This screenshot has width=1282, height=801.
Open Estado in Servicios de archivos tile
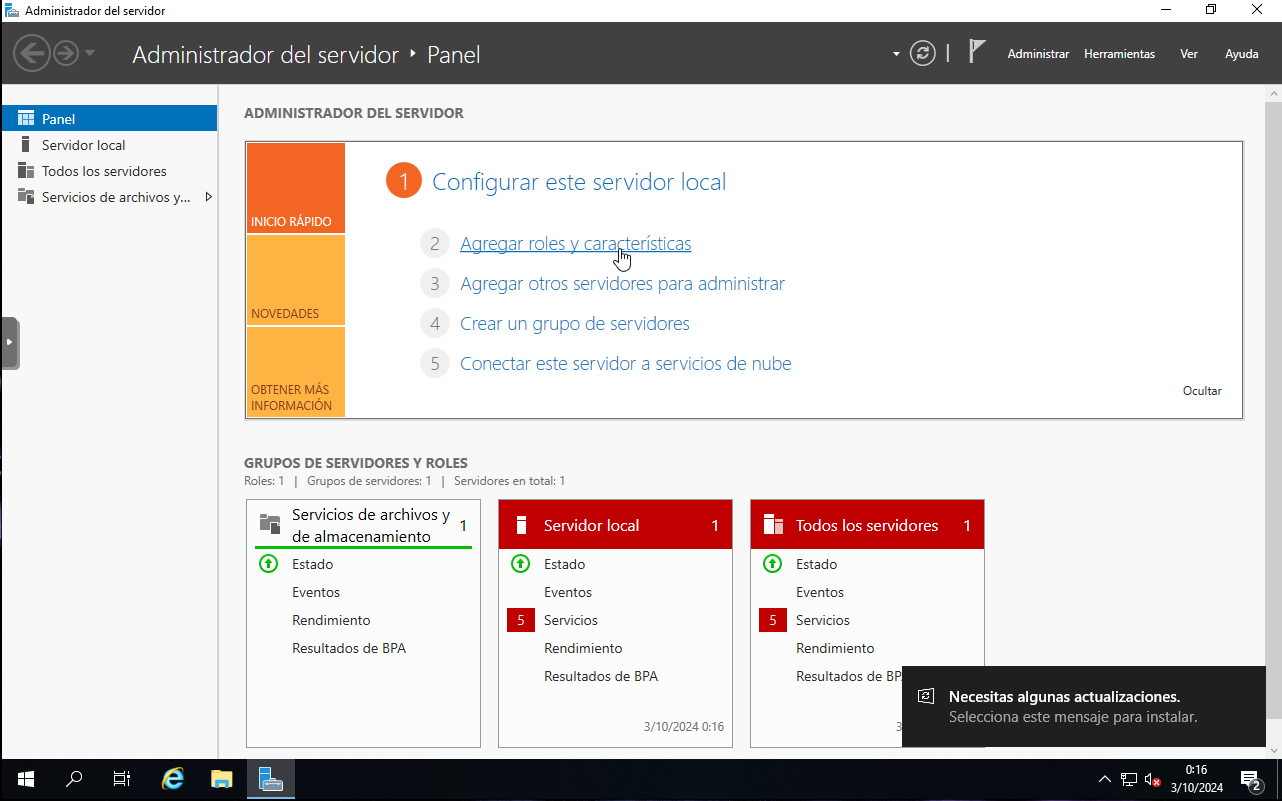point(313,564)
